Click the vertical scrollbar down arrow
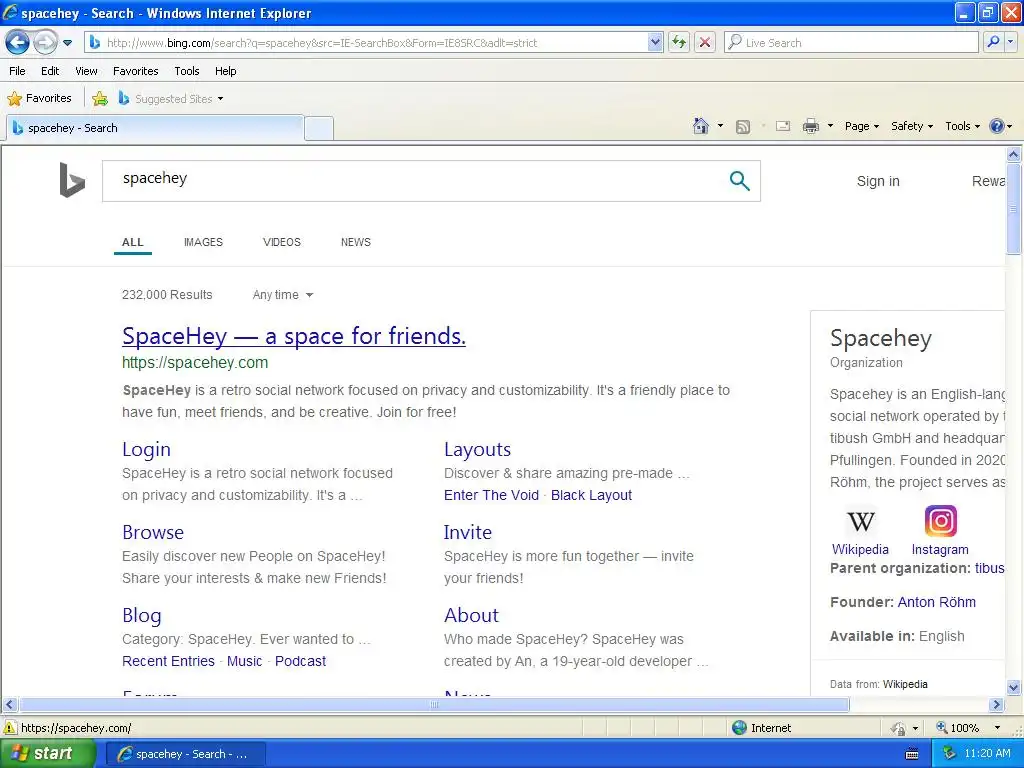The image size is (1024, 768). (1014, 687)
